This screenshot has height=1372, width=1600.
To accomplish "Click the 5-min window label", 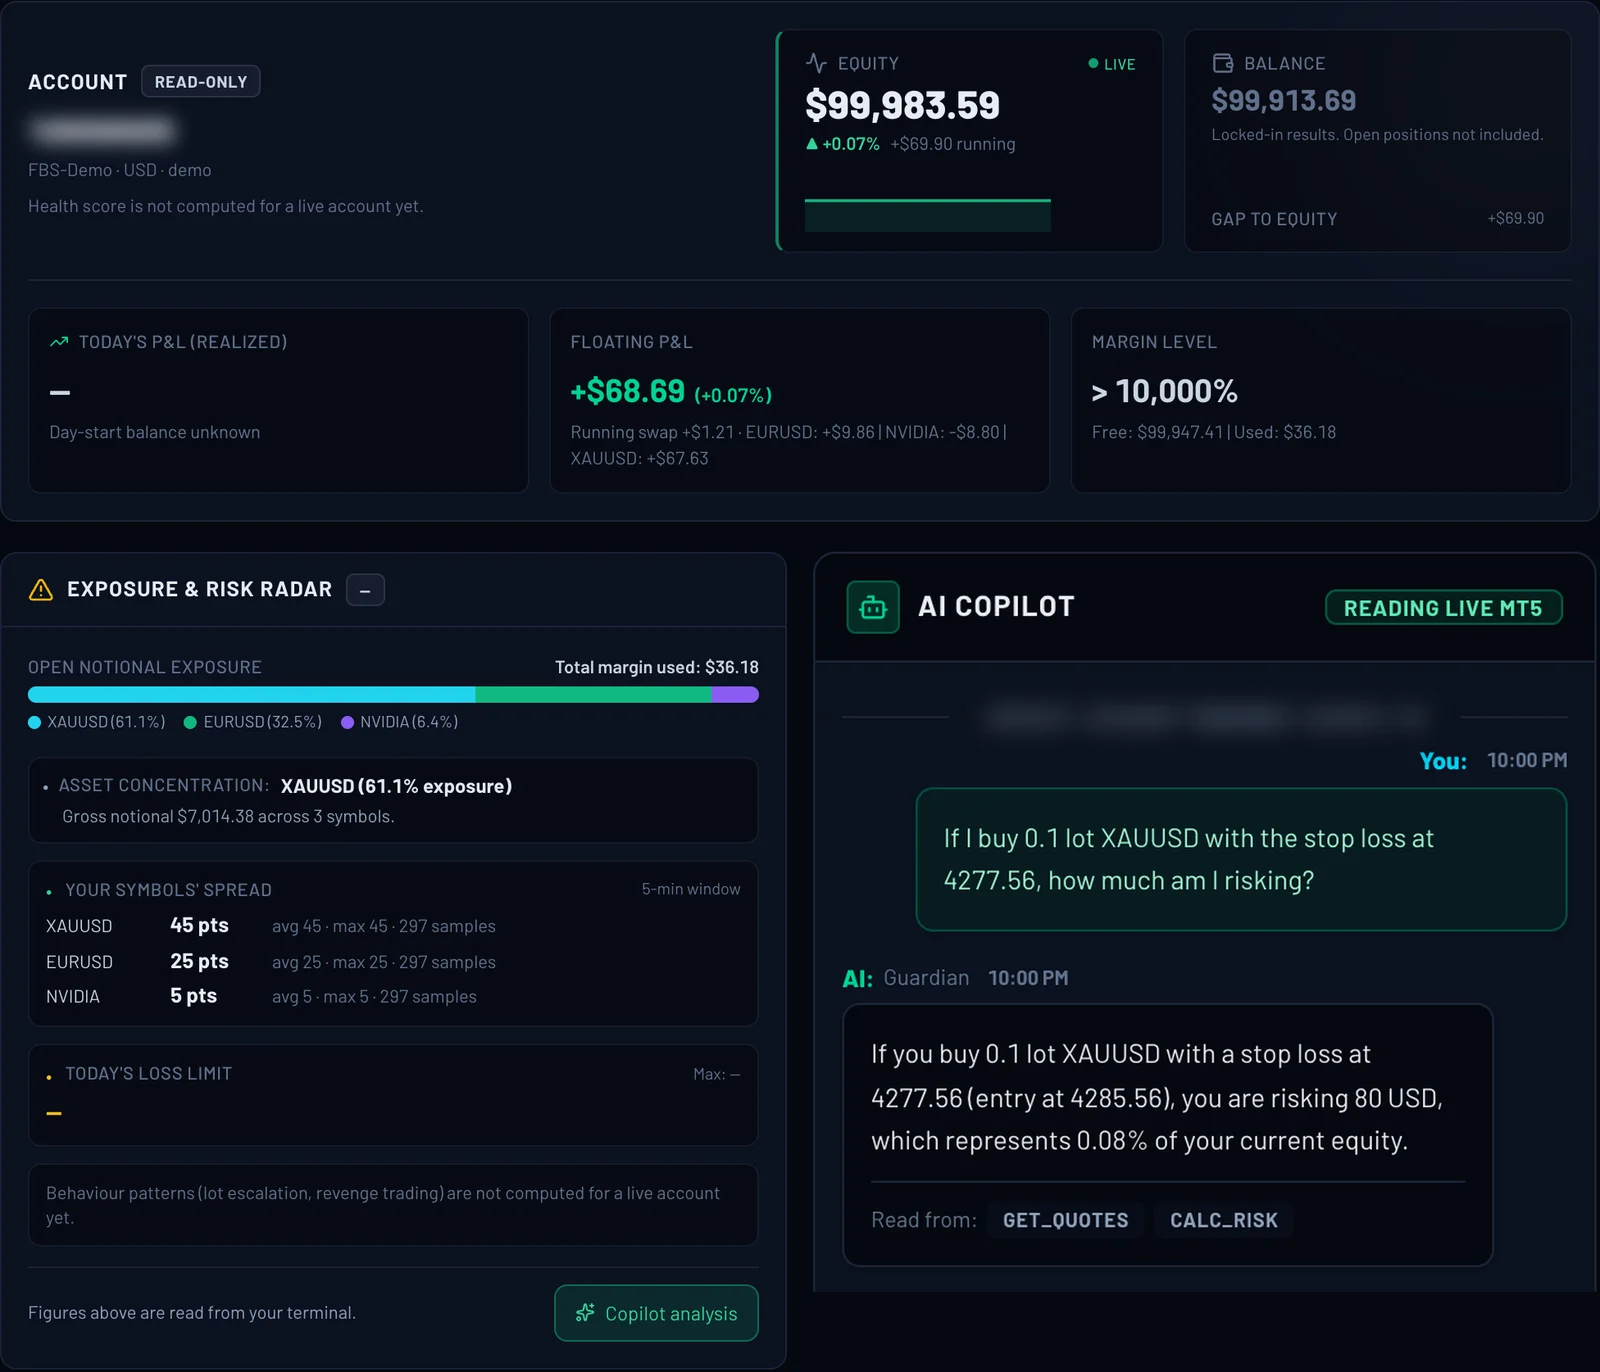I will 691,889.
